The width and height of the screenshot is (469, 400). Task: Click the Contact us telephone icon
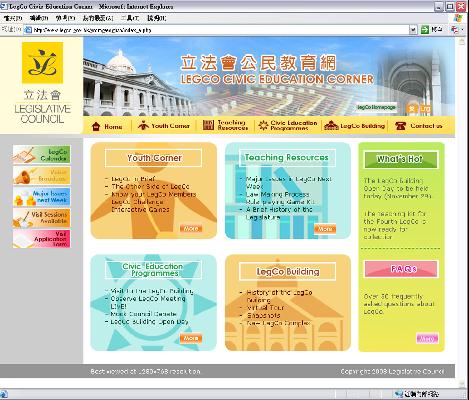[x=400, y=126]
